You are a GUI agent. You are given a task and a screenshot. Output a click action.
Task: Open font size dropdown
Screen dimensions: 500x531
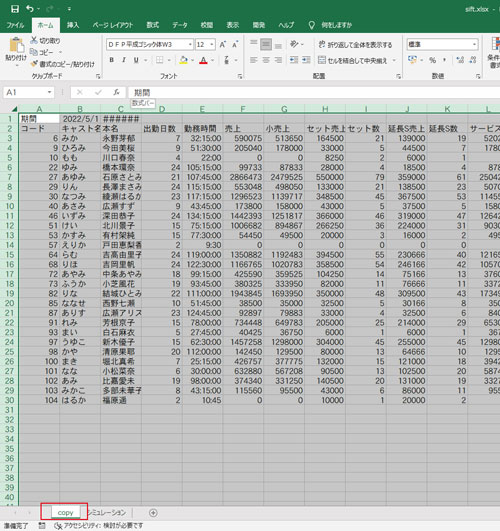pyautogui.click(x=212, y=45)
